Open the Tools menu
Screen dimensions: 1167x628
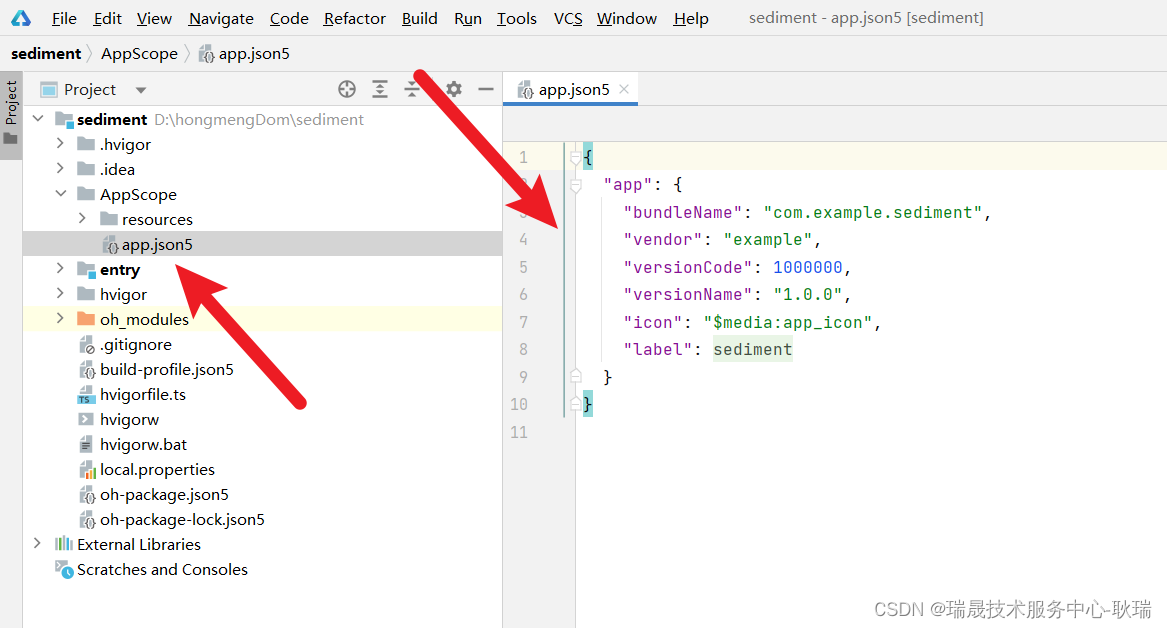[517, 19]
